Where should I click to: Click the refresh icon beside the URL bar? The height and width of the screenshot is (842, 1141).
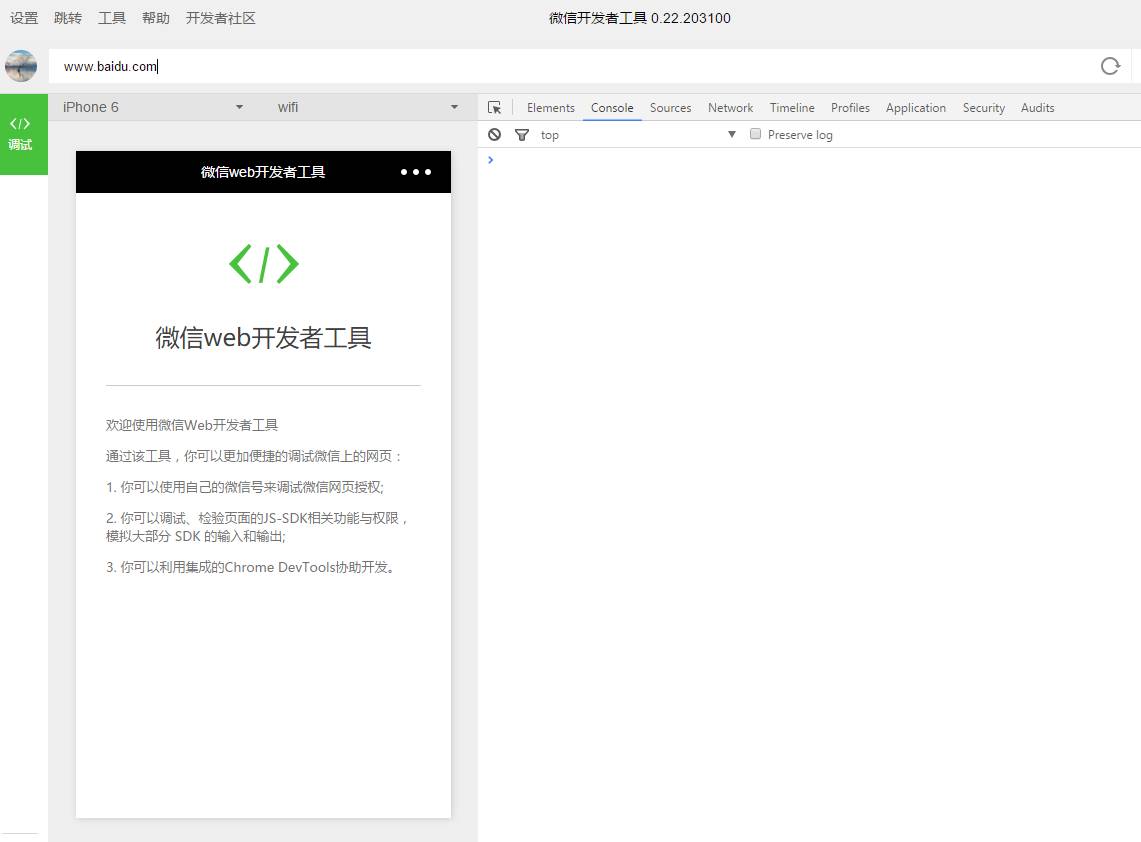tap(1110, 66)
